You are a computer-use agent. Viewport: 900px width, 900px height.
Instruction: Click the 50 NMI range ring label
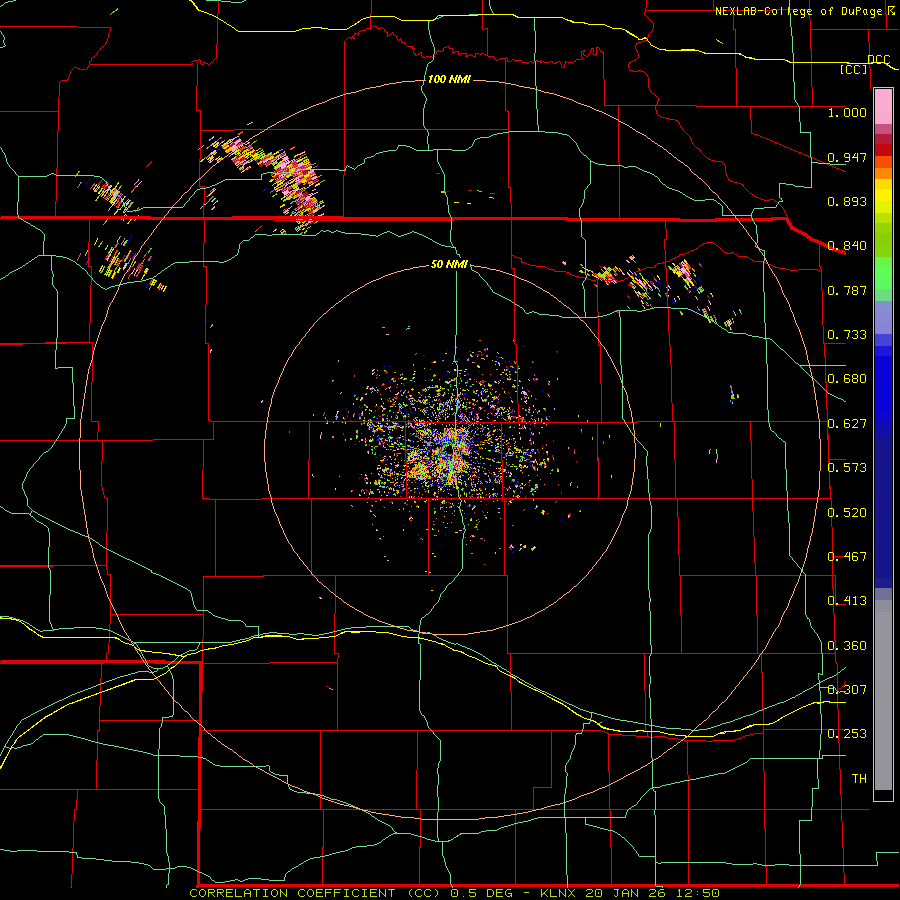449,264
